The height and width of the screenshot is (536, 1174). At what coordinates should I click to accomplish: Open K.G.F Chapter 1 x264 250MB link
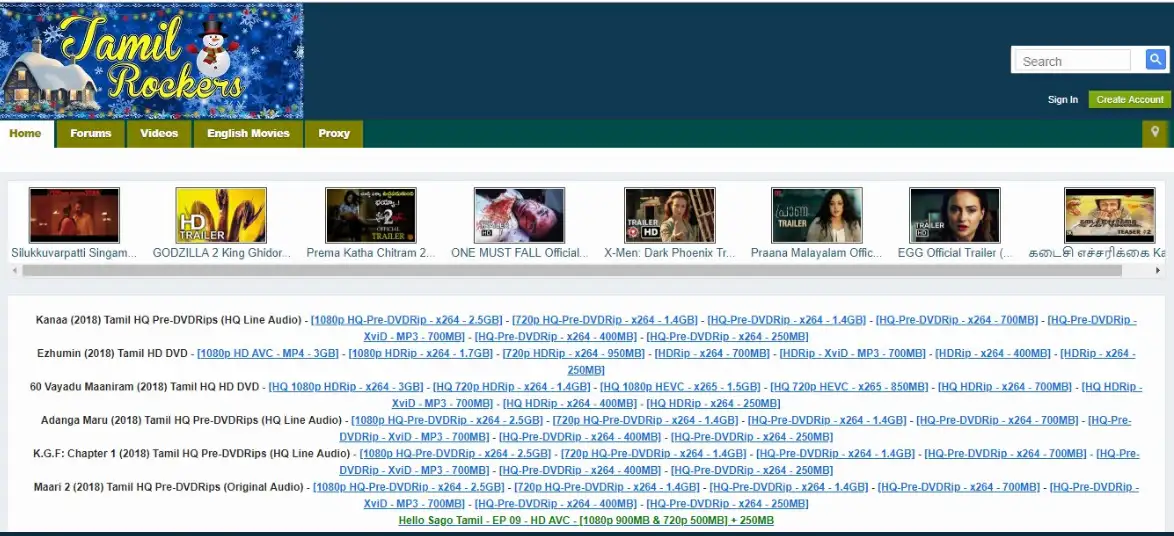coord(752,471)
